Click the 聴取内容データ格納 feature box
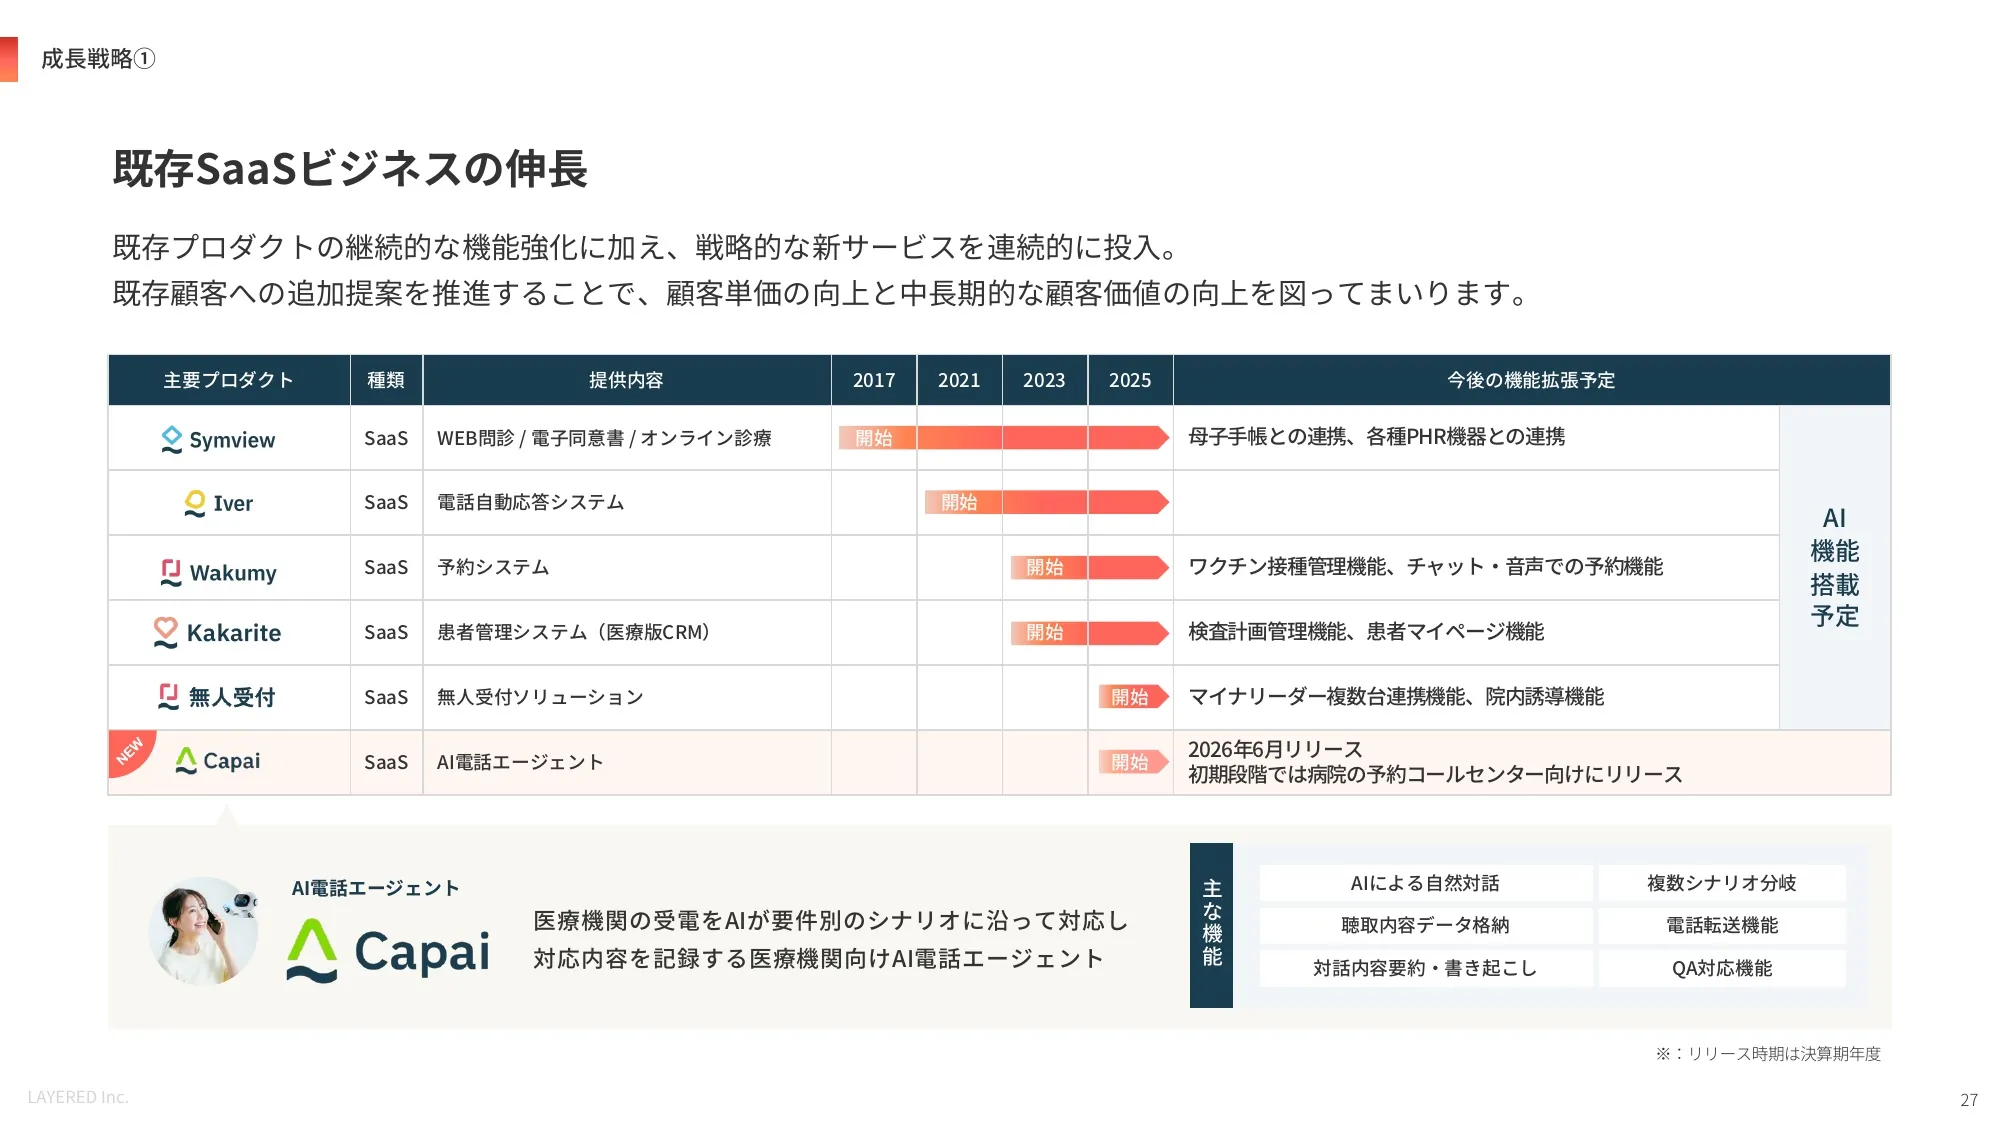Viewport: 2000px width, 1125px height. click(x=1425, y=925)
